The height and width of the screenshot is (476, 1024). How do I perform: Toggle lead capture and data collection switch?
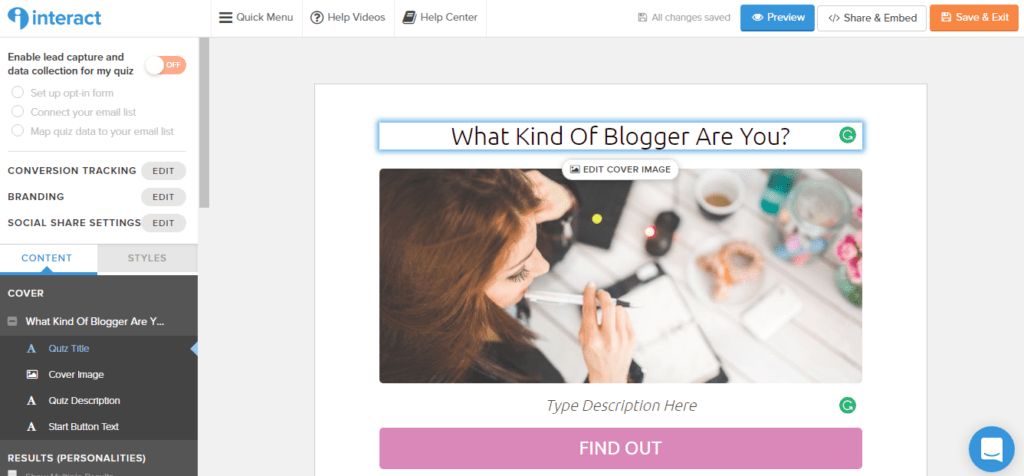pyautogui.click(x=166, y=65)
